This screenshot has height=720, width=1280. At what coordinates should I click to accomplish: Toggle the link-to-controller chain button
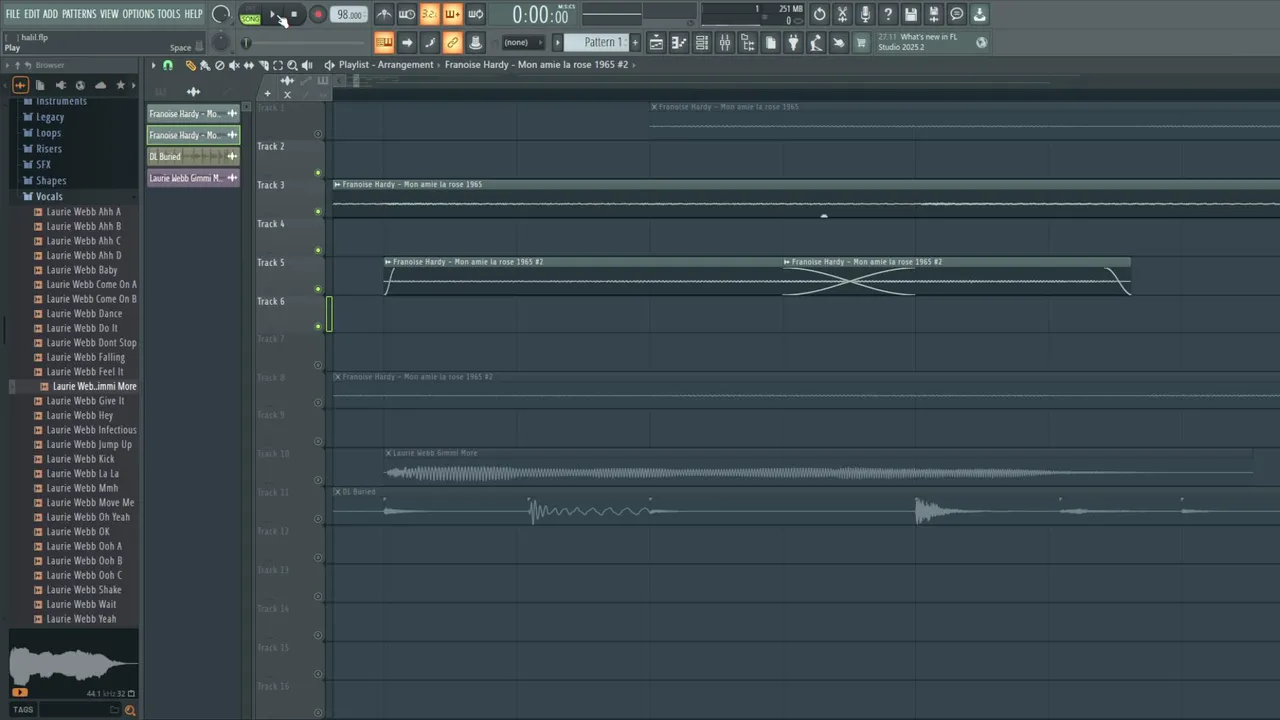tap(452, 42)
